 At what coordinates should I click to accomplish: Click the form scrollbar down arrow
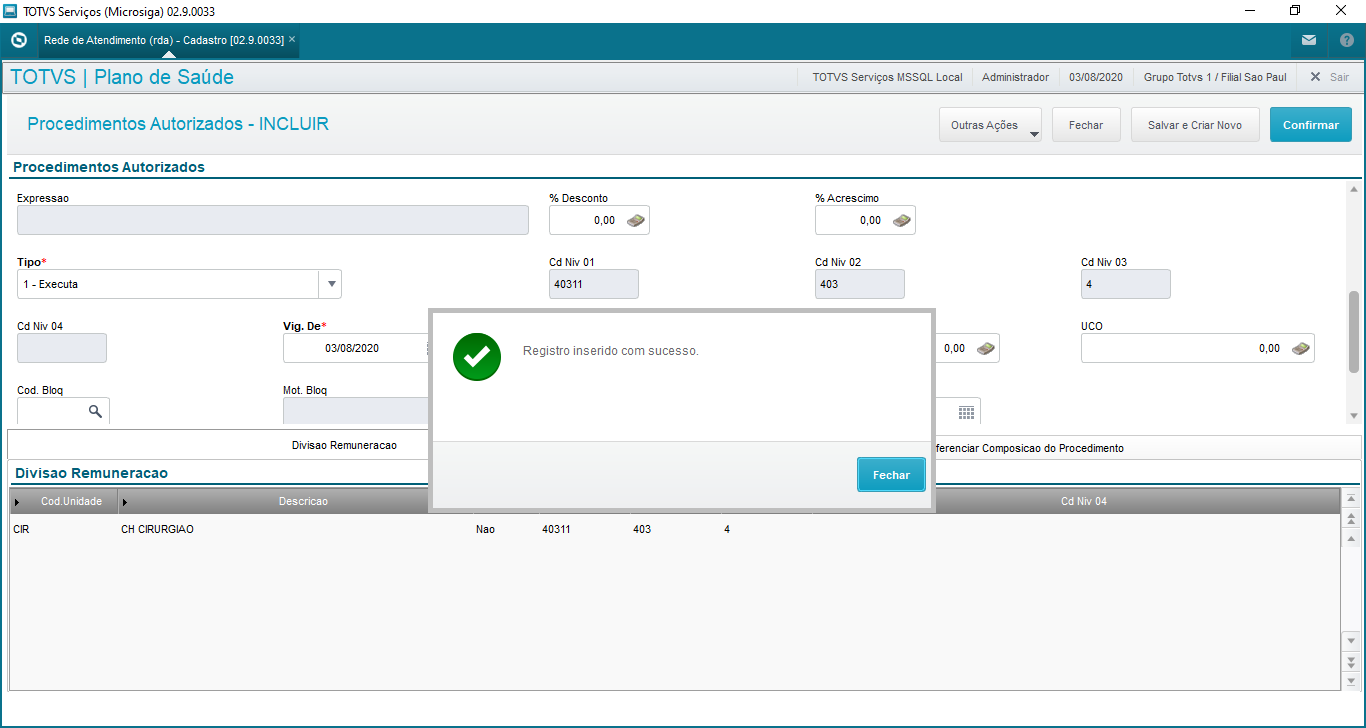[x=1354, y=416]
